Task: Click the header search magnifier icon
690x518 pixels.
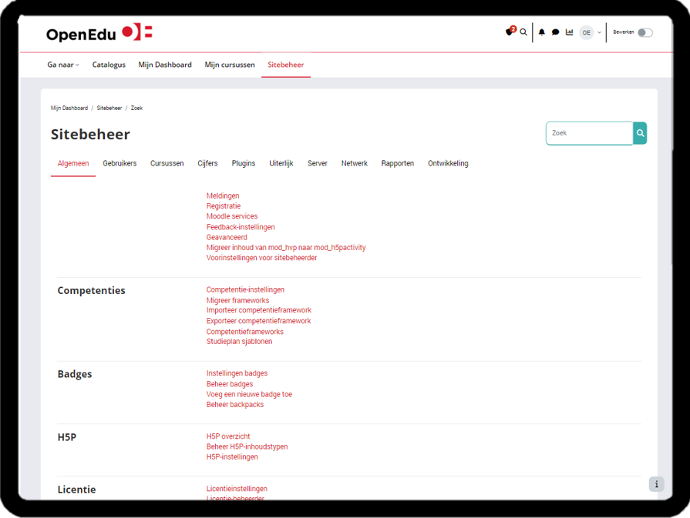Action: [523, 32]
